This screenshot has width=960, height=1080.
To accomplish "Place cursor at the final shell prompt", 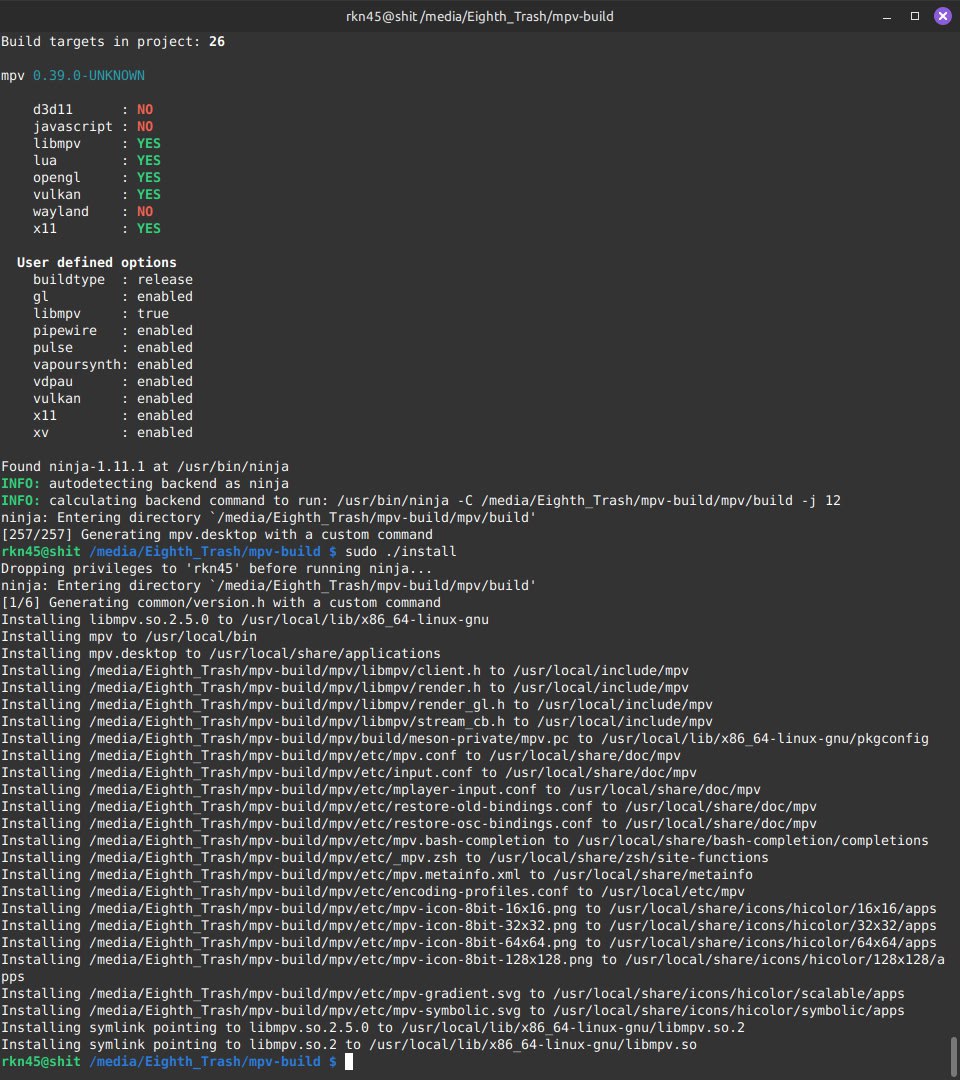I will (349, 1061).
